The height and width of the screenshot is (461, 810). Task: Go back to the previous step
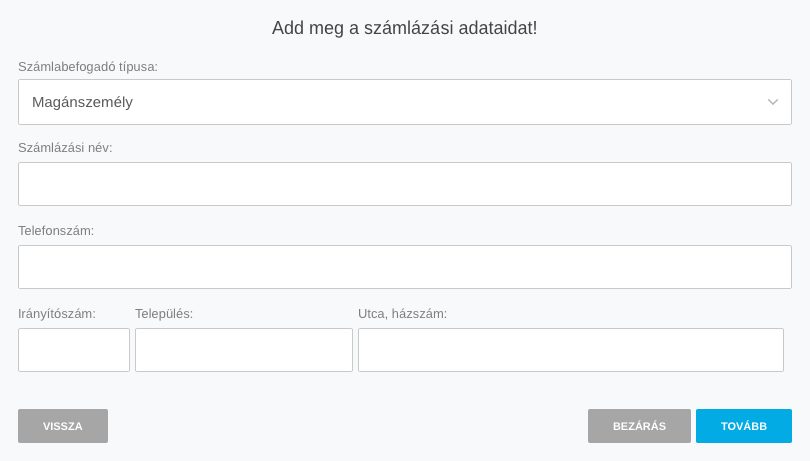tap(63, 426)
